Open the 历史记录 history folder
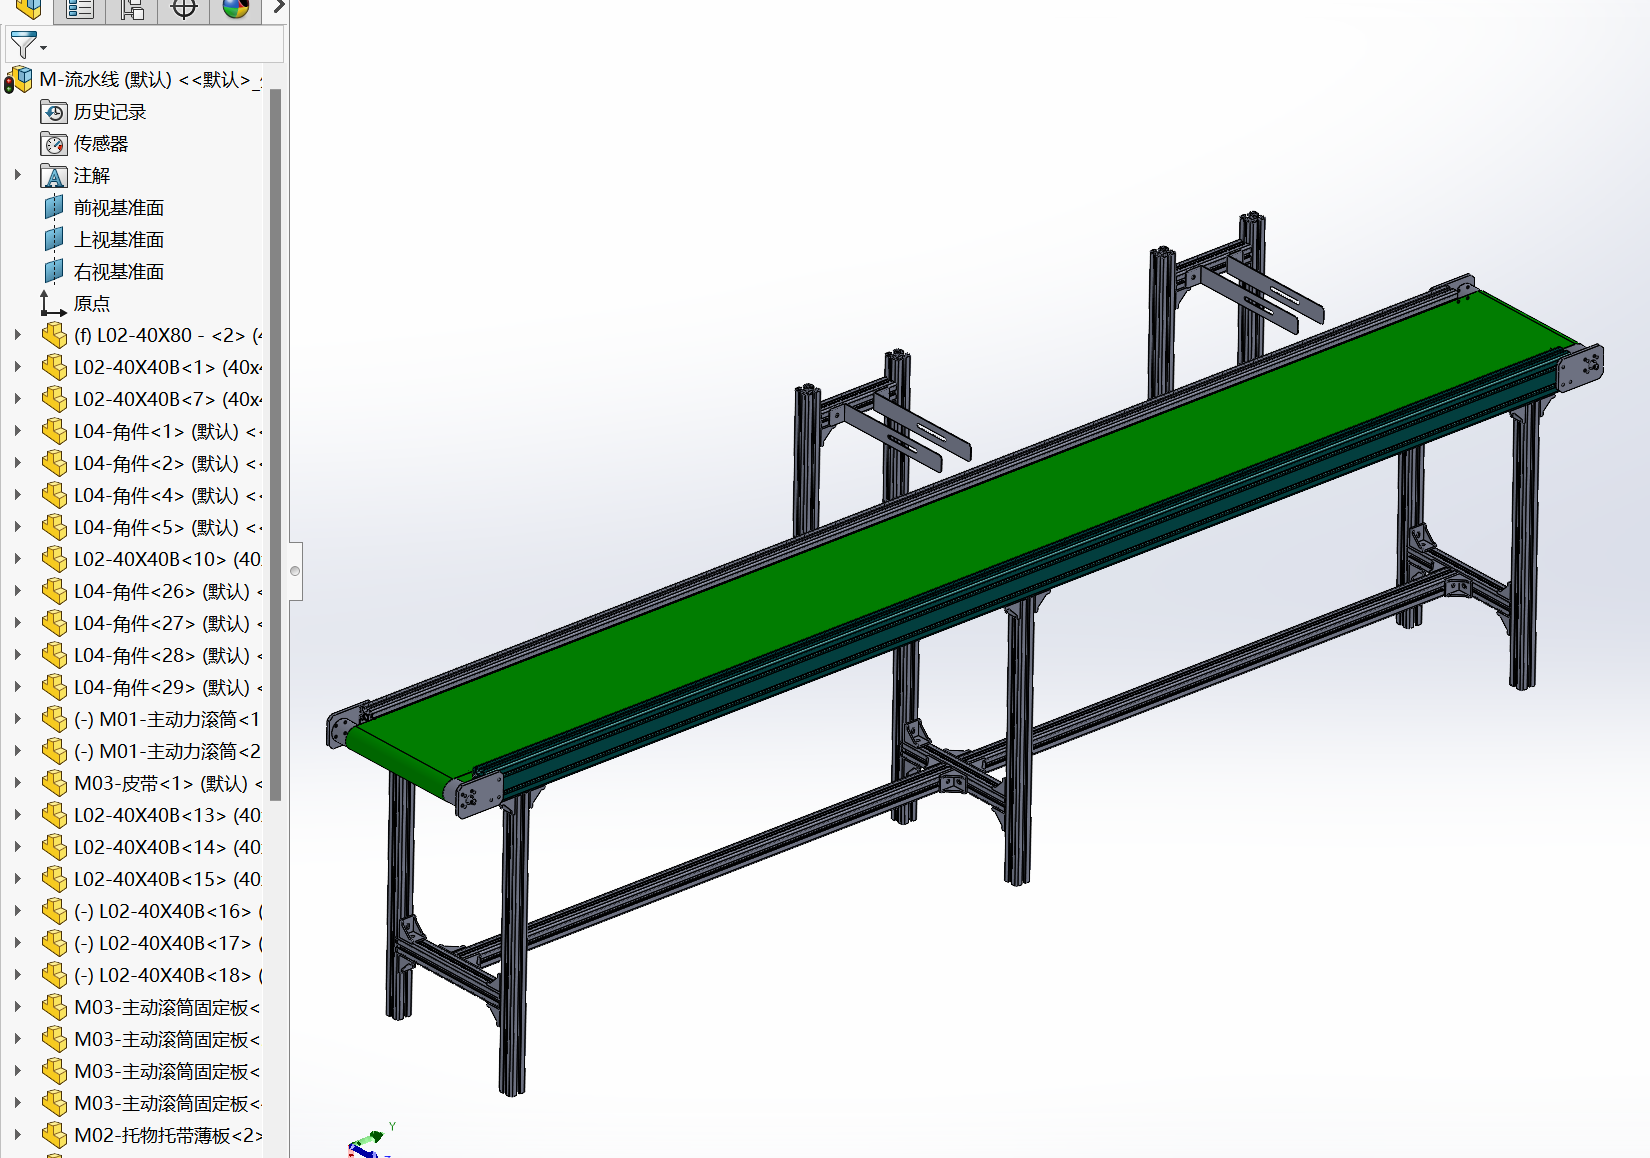1650x1158 pixels. tap(109, 112)
